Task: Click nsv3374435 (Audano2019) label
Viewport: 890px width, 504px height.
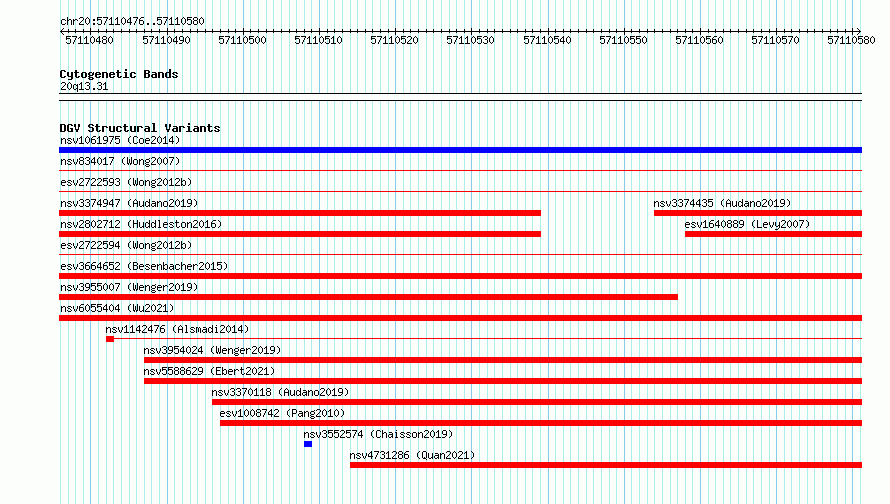Action: point(722,203)
